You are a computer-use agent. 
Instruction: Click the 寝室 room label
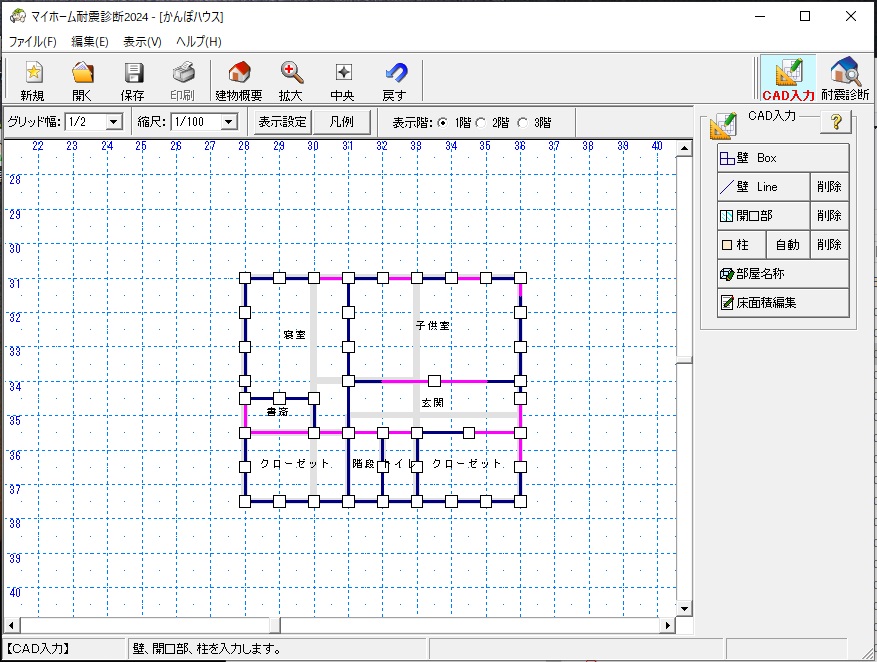(x=295, y=334)
